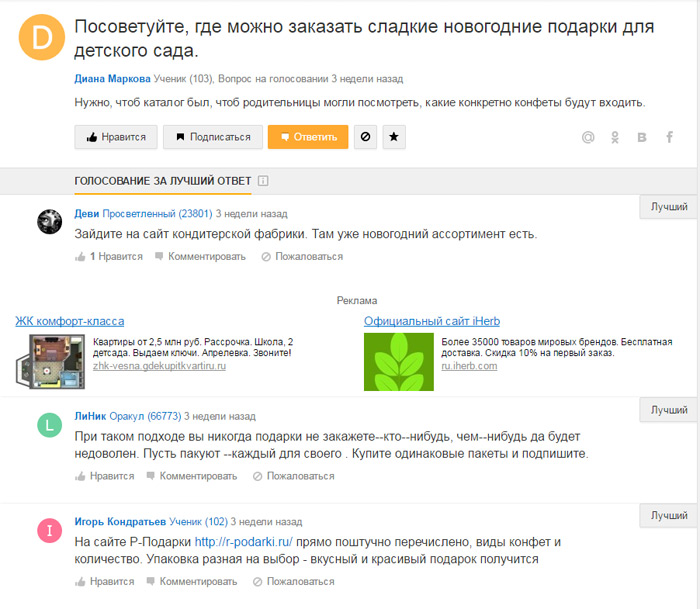Select the Голосование за лучший ответ tab

[162, 181]
